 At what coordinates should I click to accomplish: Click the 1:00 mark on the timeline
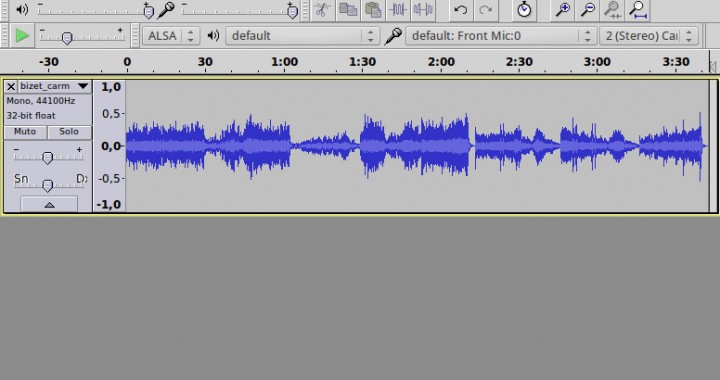point(285,61)
